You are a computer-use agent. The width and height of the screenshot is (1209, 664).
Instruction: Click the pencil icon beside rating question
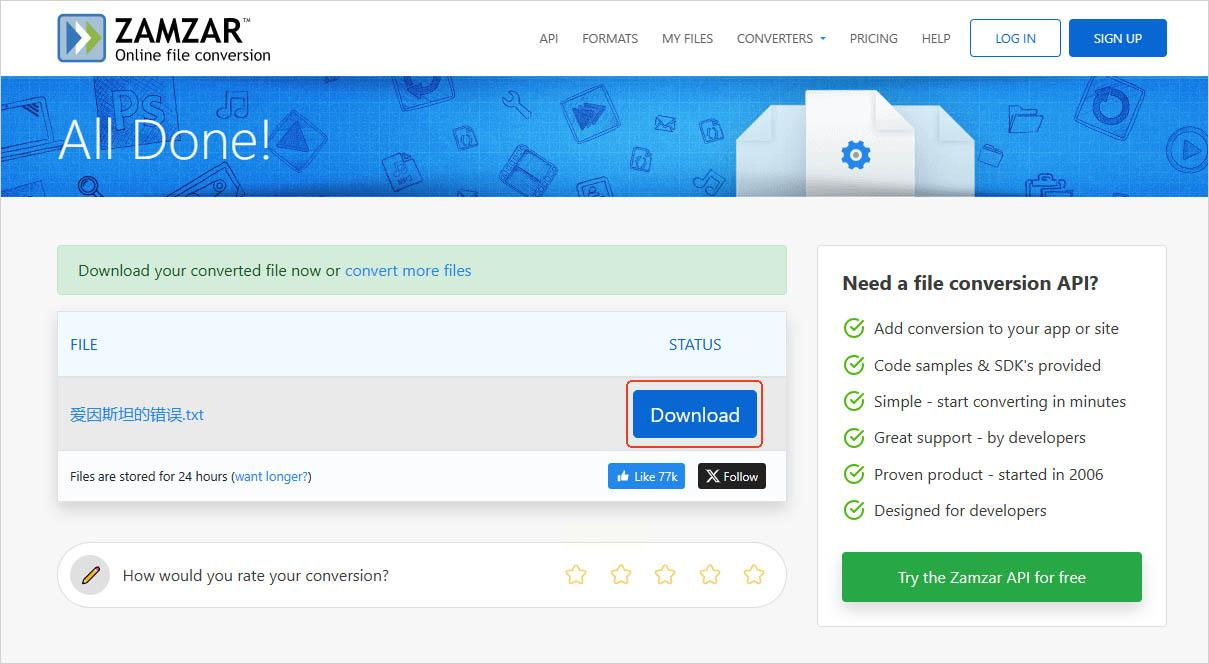click(90, 575)
